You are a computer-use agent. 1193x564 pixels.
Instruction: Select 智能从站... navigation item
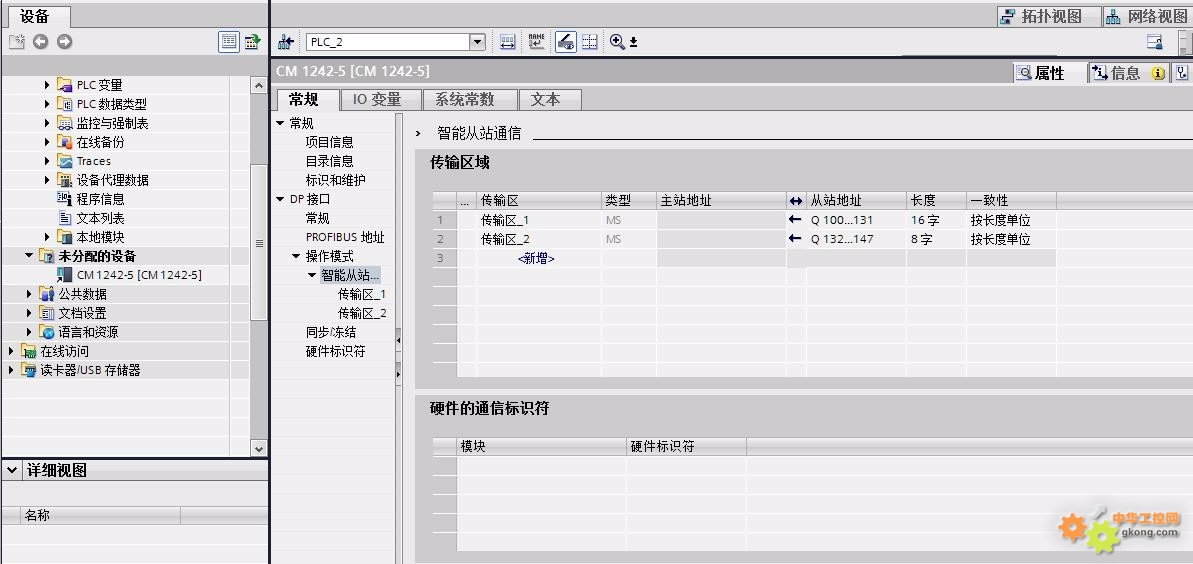pos(350,276)
